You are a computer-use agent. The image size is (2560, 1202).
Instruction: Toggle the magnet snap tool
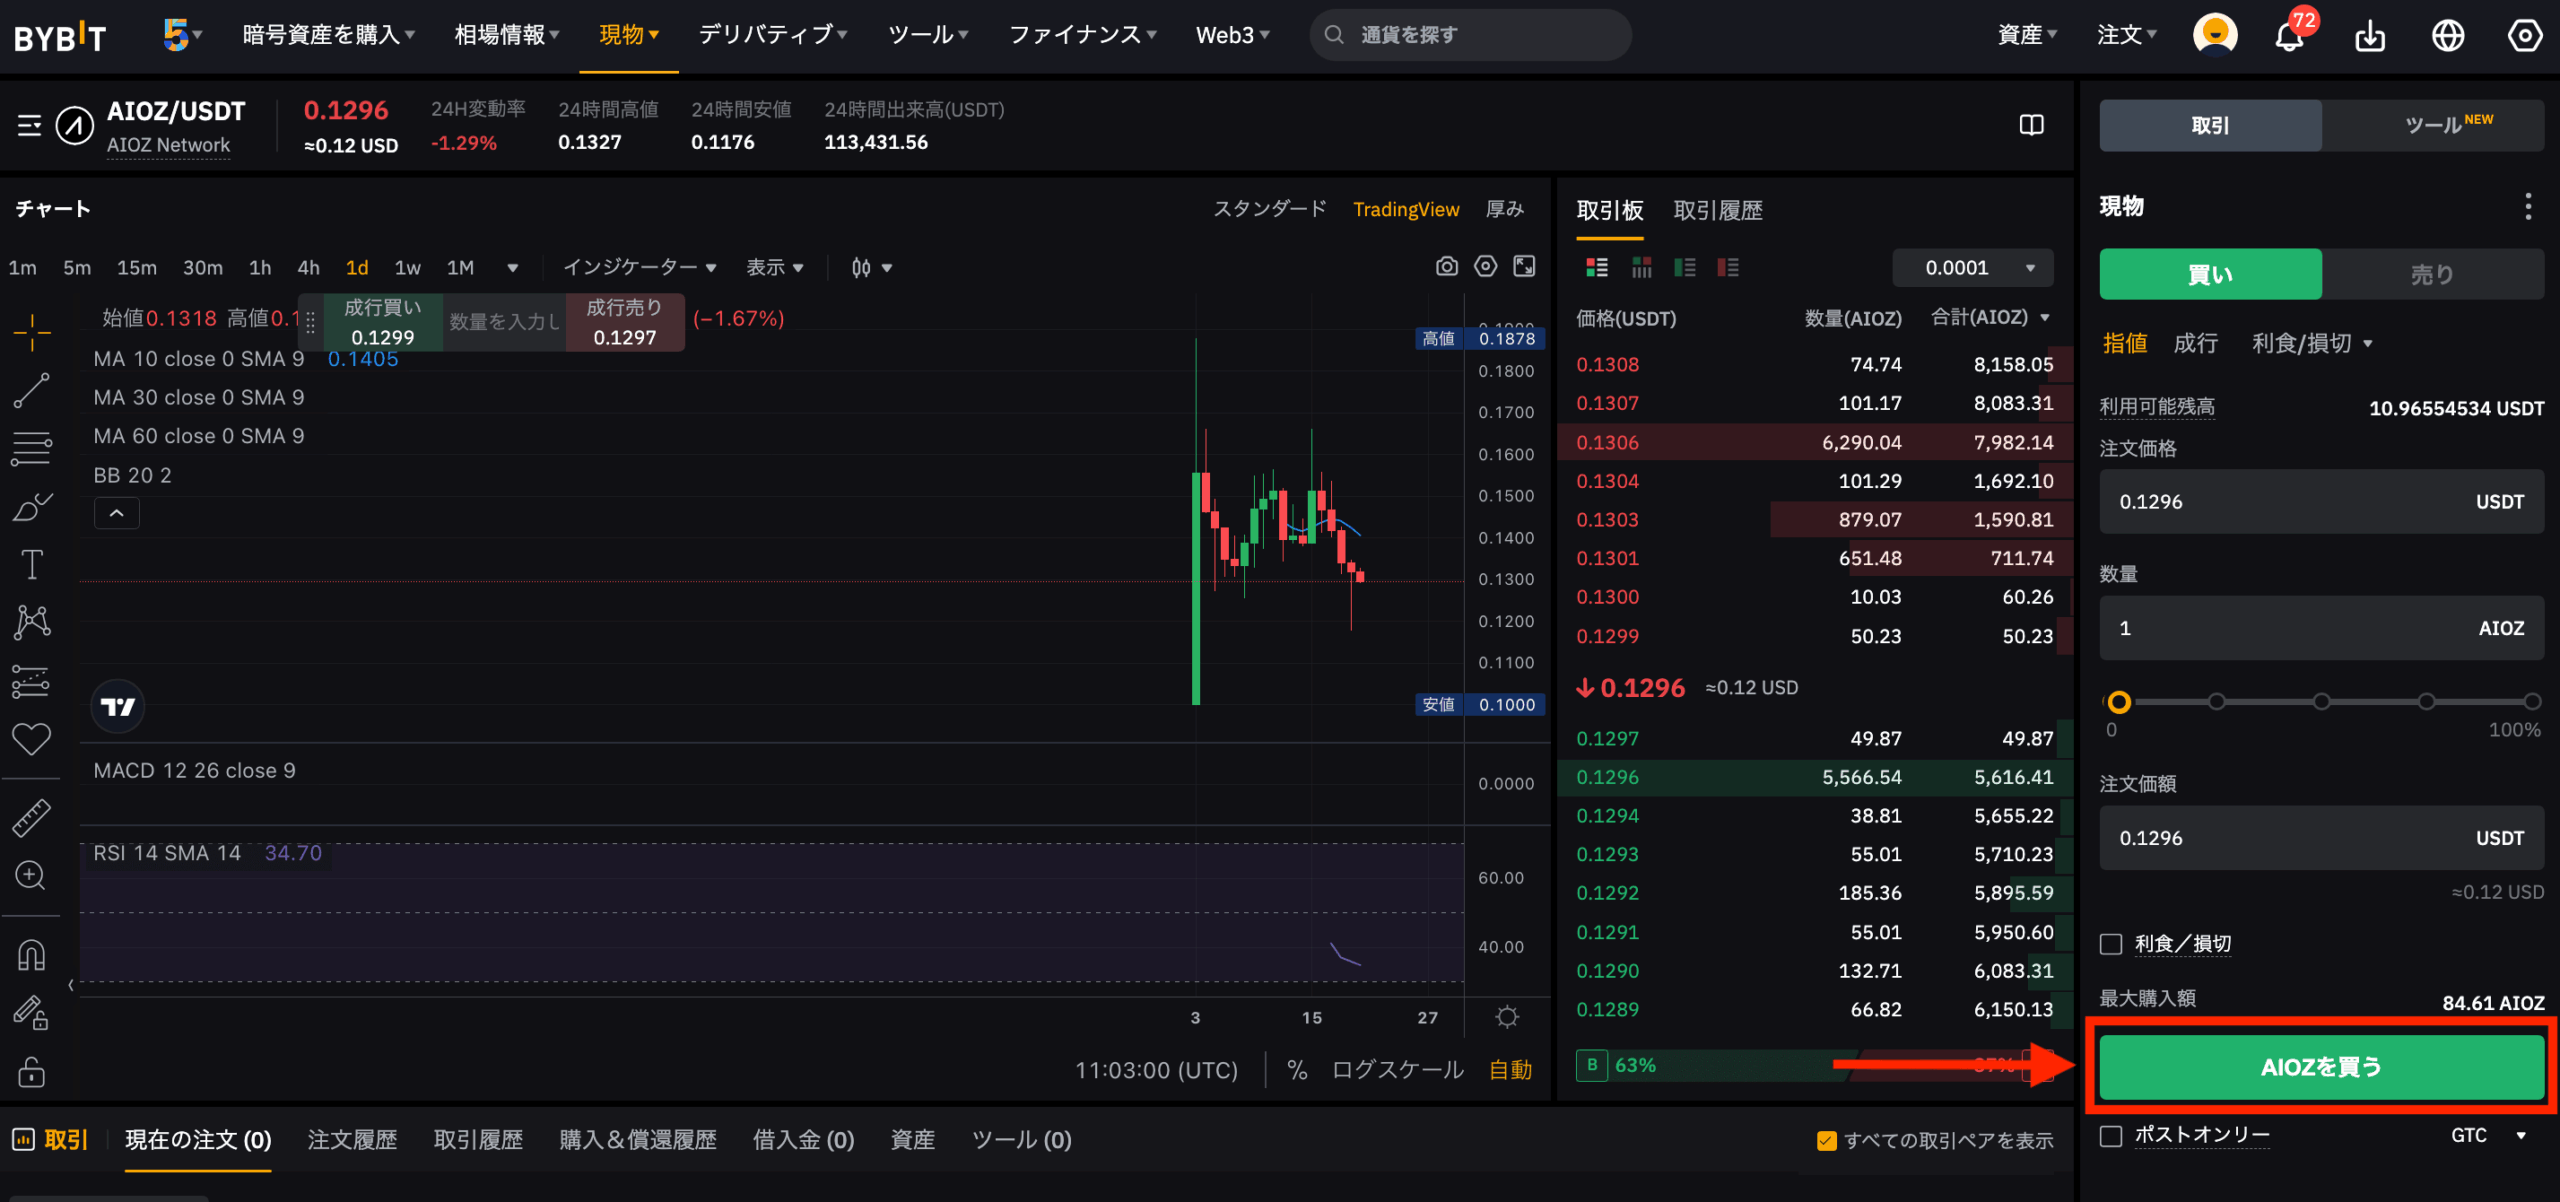click(31, 955)
